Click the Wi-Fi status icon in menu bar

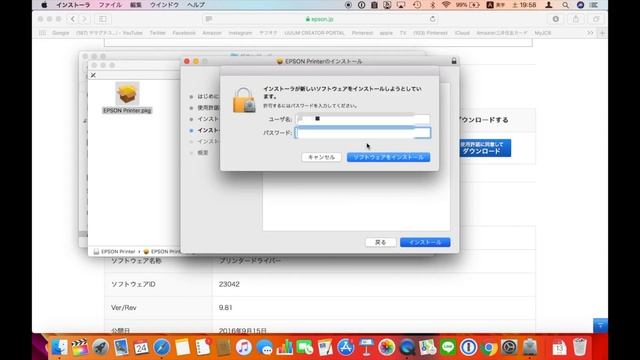click(446, 5)
